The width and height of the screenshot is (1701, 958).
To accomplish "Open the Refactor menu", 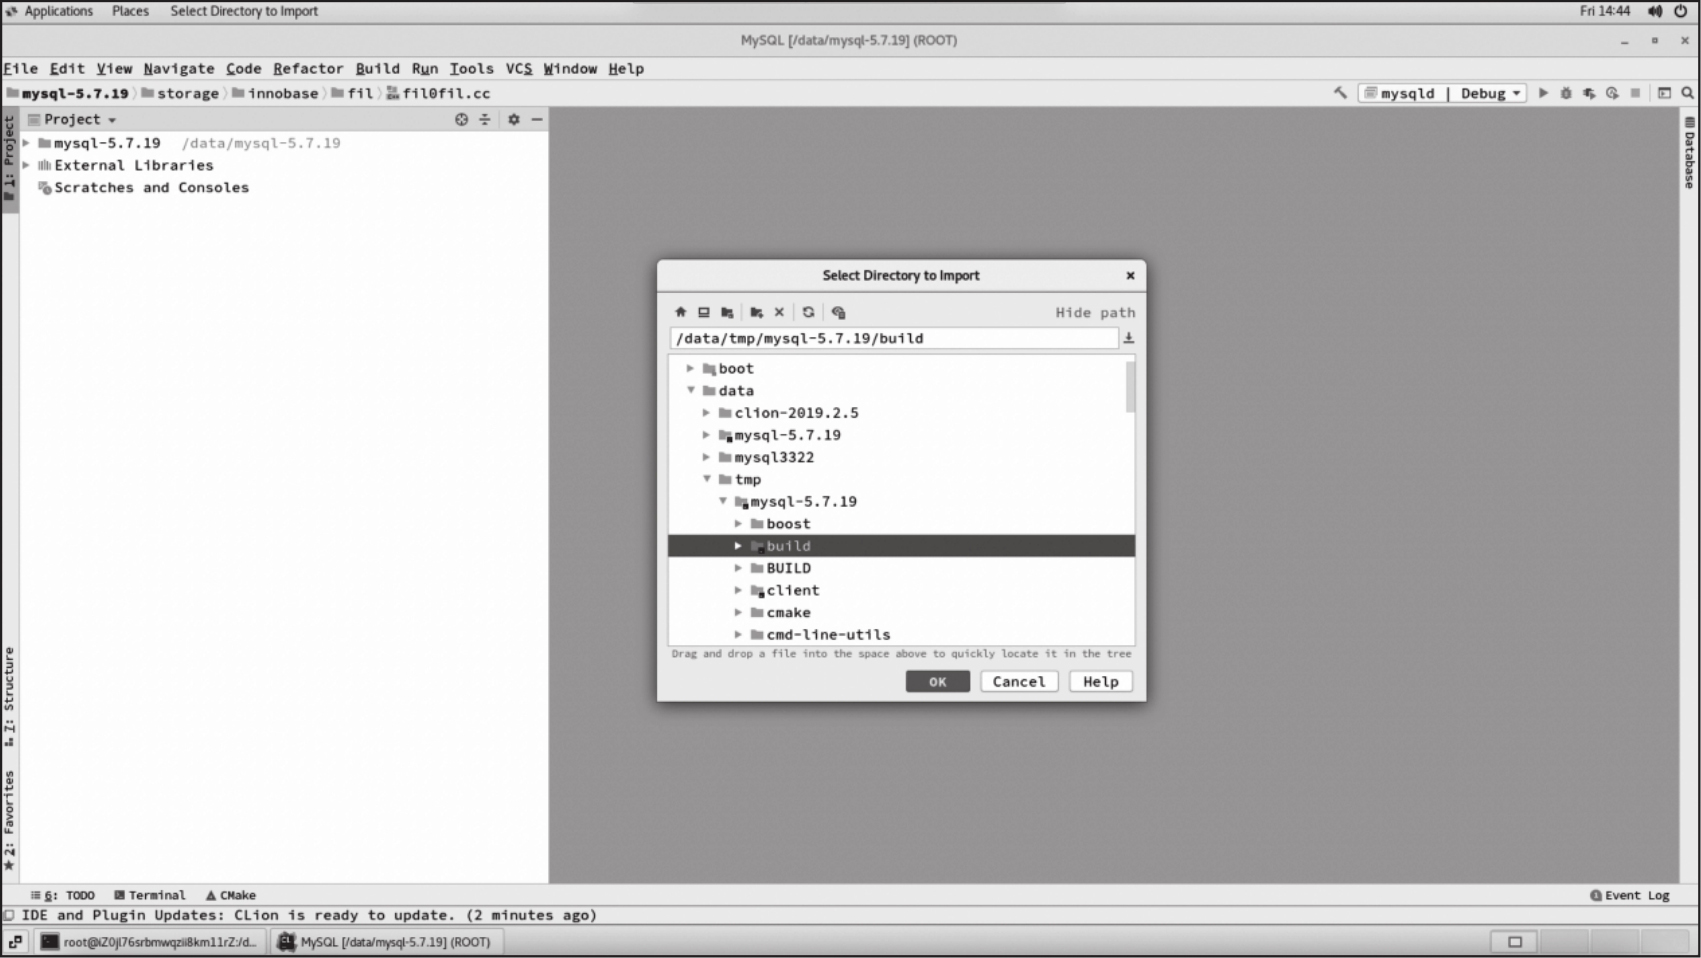I will click(x=307, y=68).
